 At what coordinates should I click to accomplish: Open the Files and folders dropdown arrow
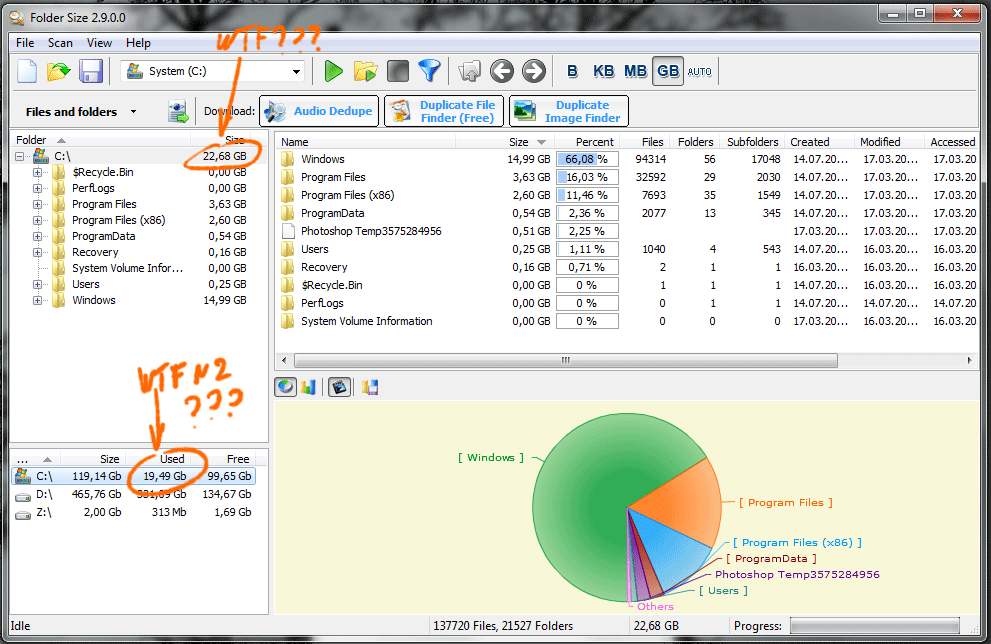133,112
